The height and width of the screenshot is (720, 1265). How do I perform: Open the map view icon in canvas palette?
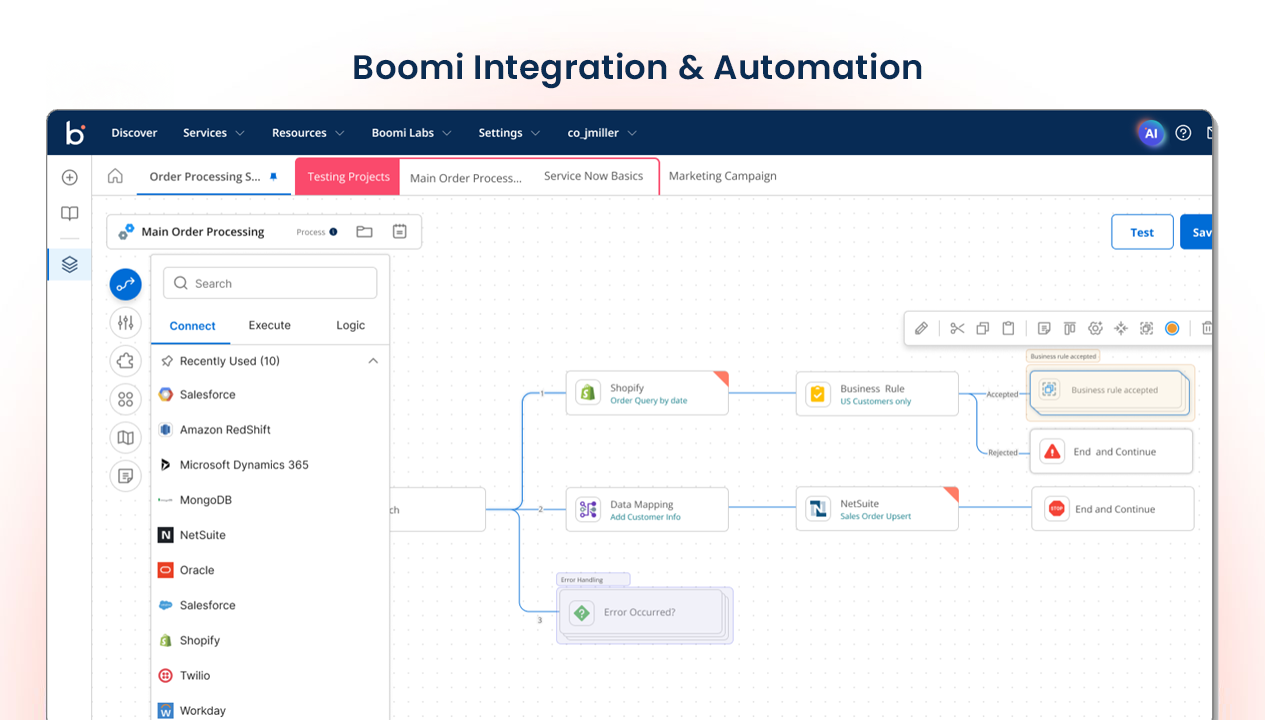(x=125, y=437)
